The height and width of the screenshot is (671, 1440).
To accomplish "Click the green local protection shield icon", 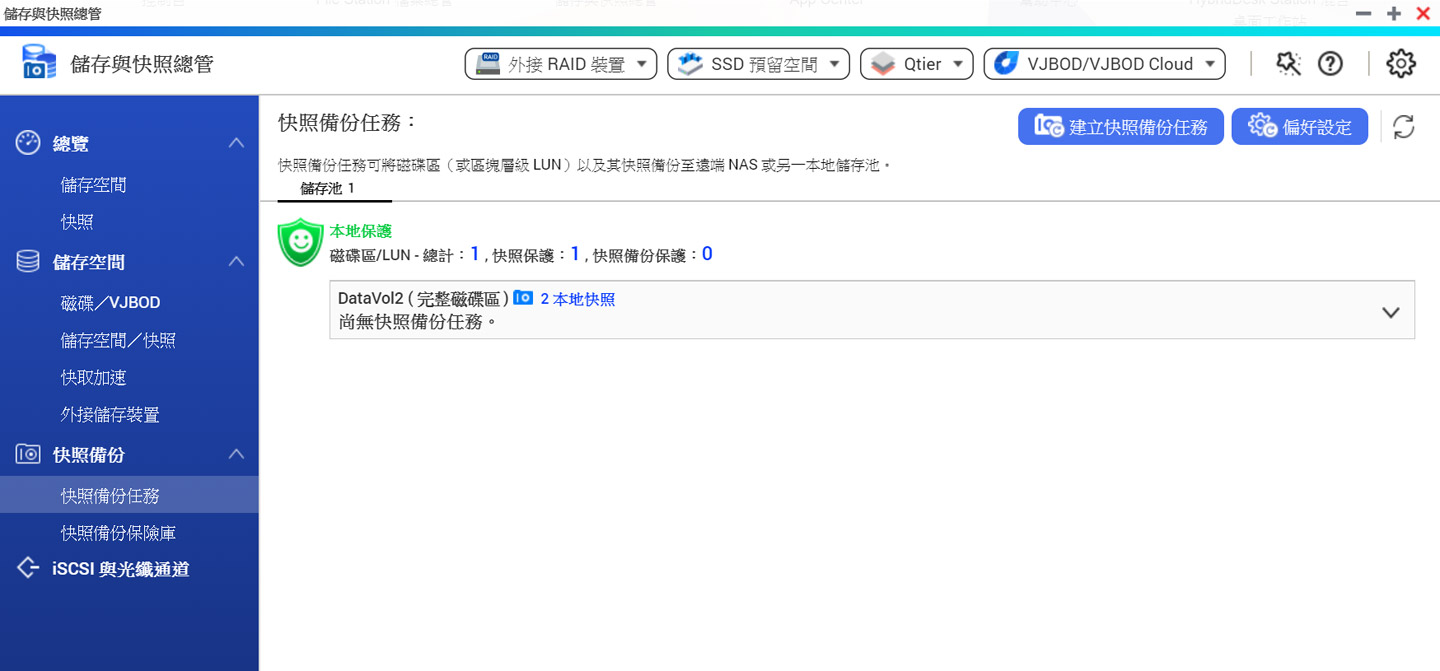I will point(300,243).
